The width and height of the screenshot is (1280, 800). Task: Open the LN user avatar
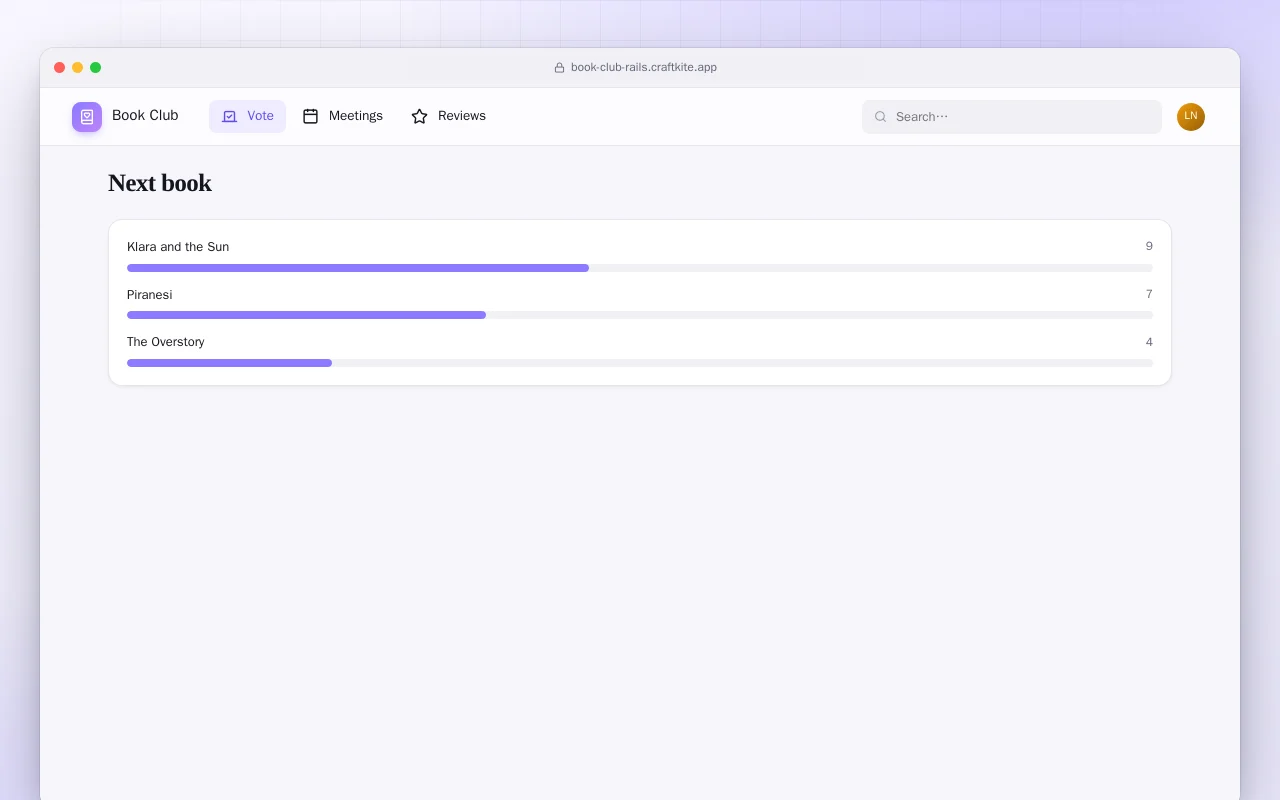(x=1191, y=117)
